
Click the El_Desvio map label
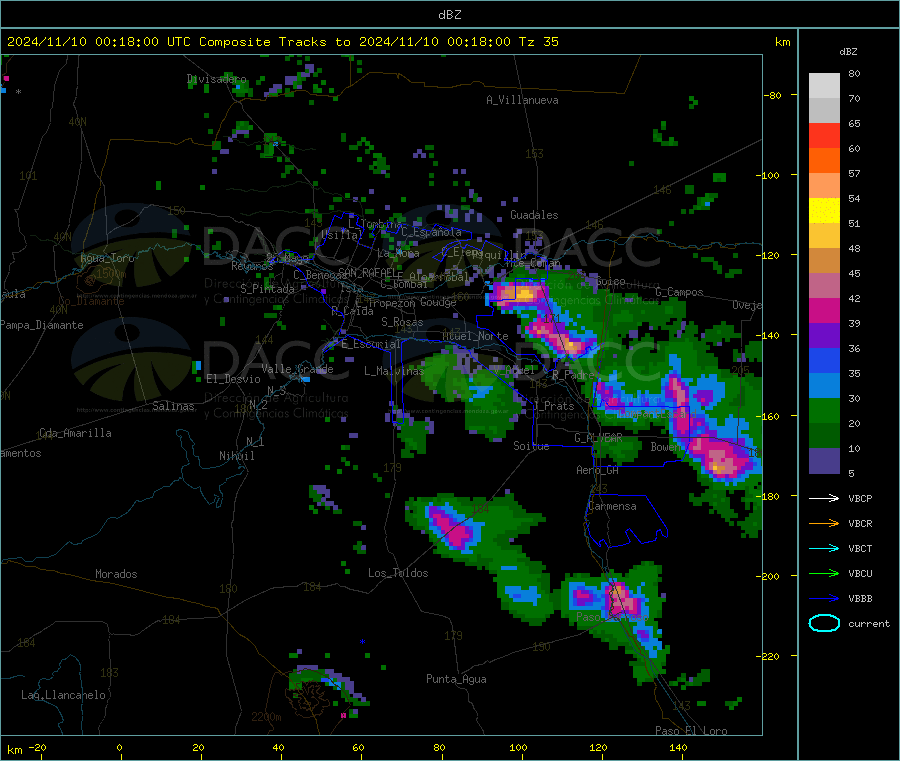tap(233, 379)
